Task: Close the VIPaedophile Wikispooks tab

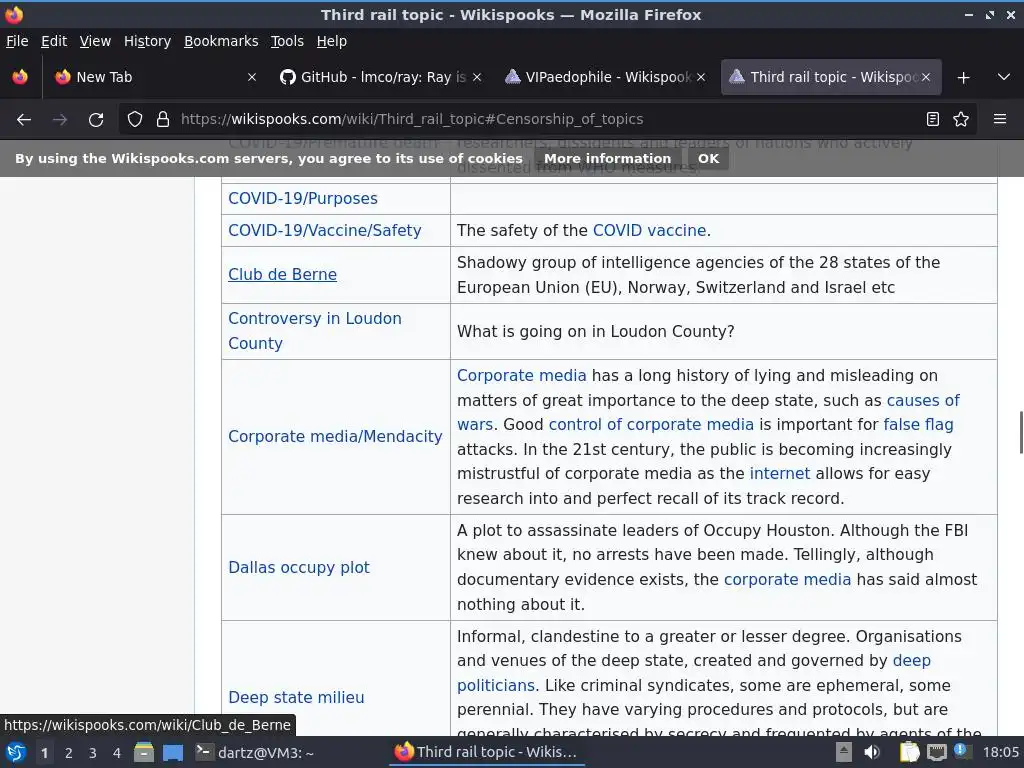Action: [x=701, y=77]
